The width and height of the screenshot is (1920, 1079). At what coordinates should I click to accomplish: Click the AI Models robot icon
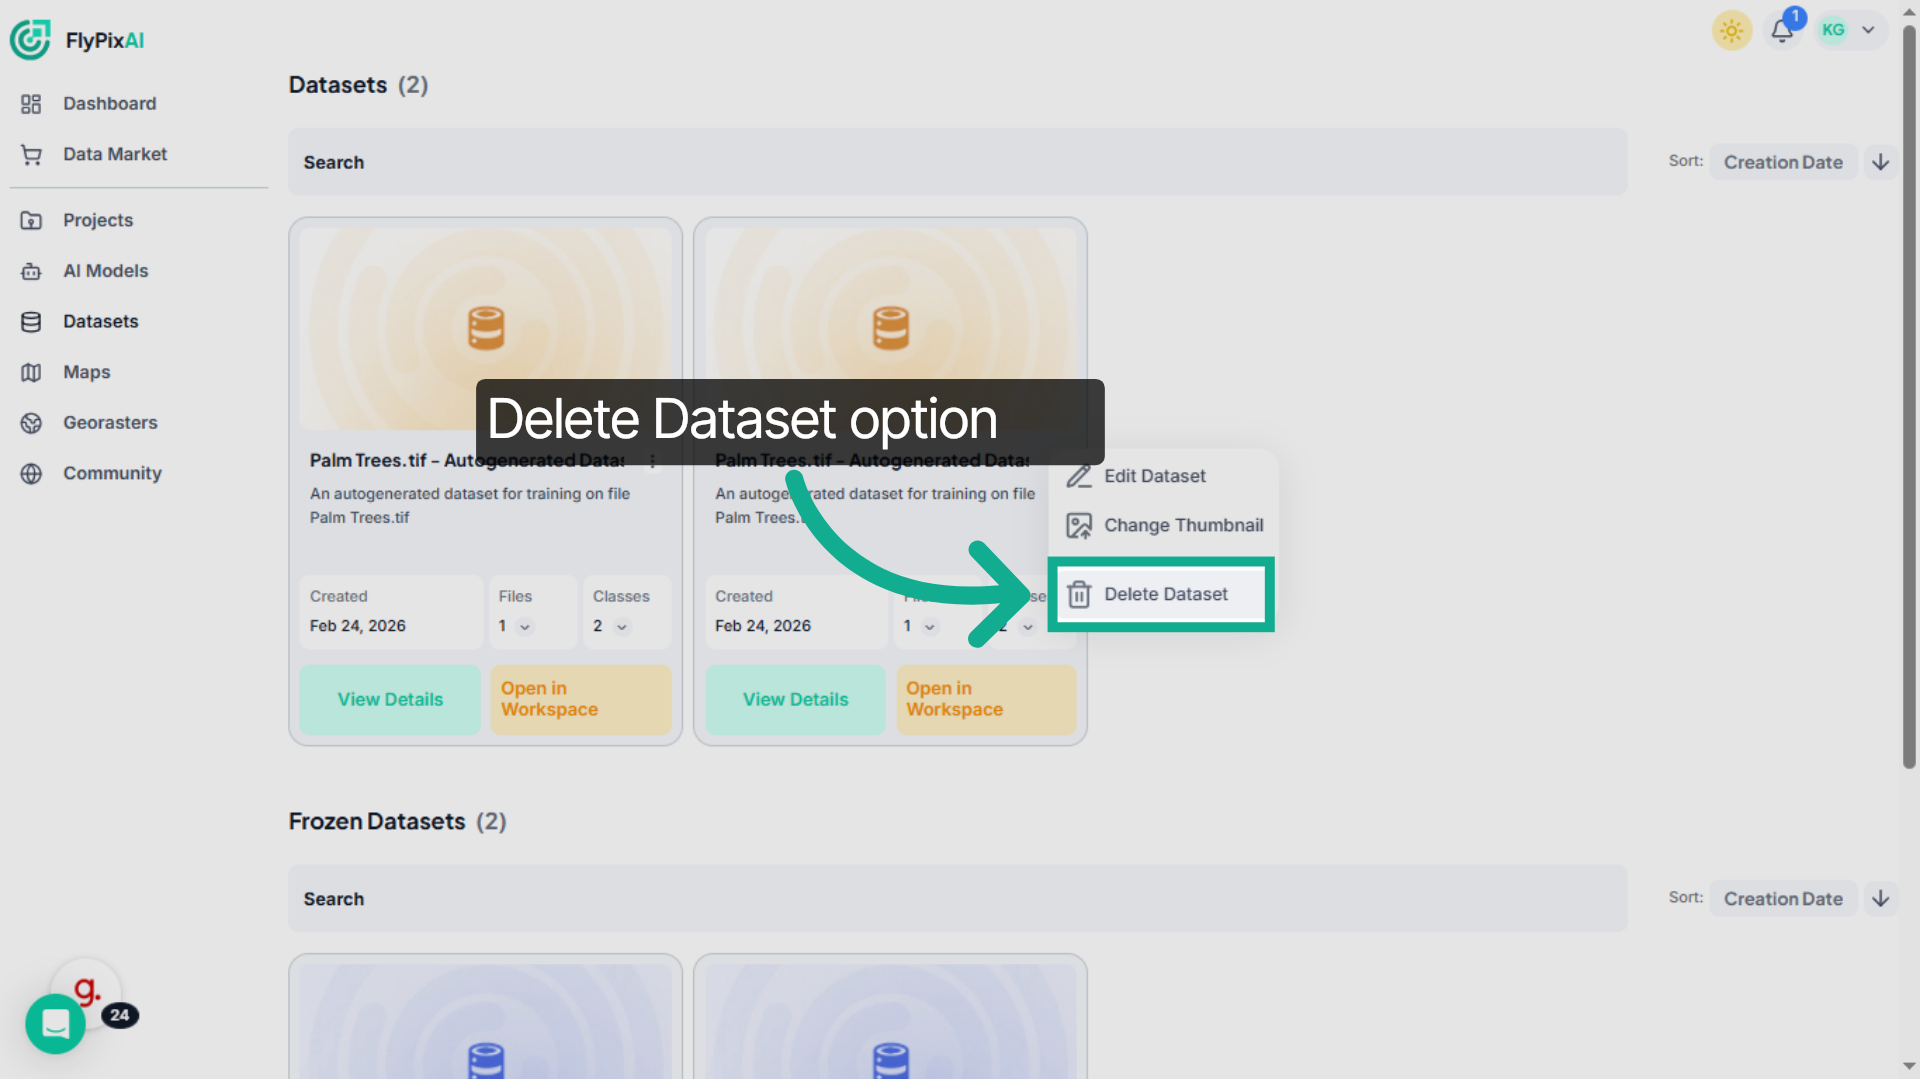click(x=31, y=271)
